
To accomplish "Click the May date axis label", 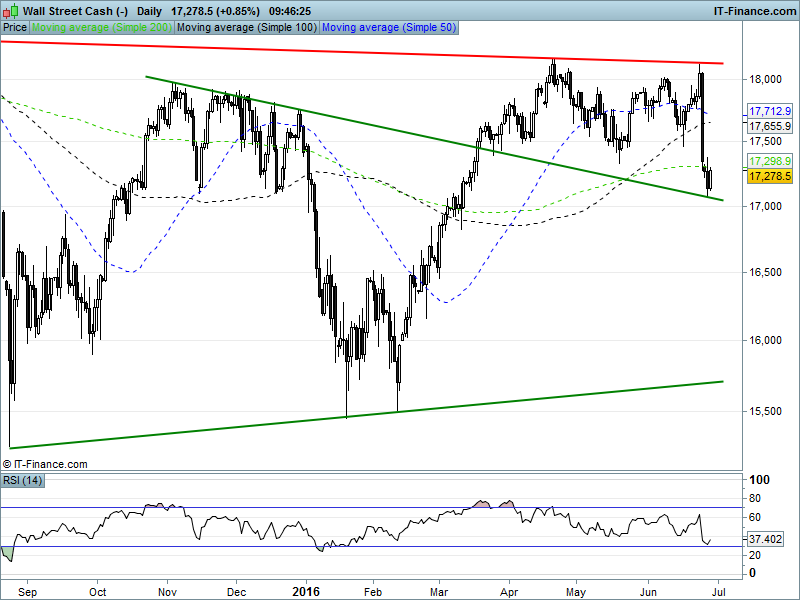I will [576, 592].
